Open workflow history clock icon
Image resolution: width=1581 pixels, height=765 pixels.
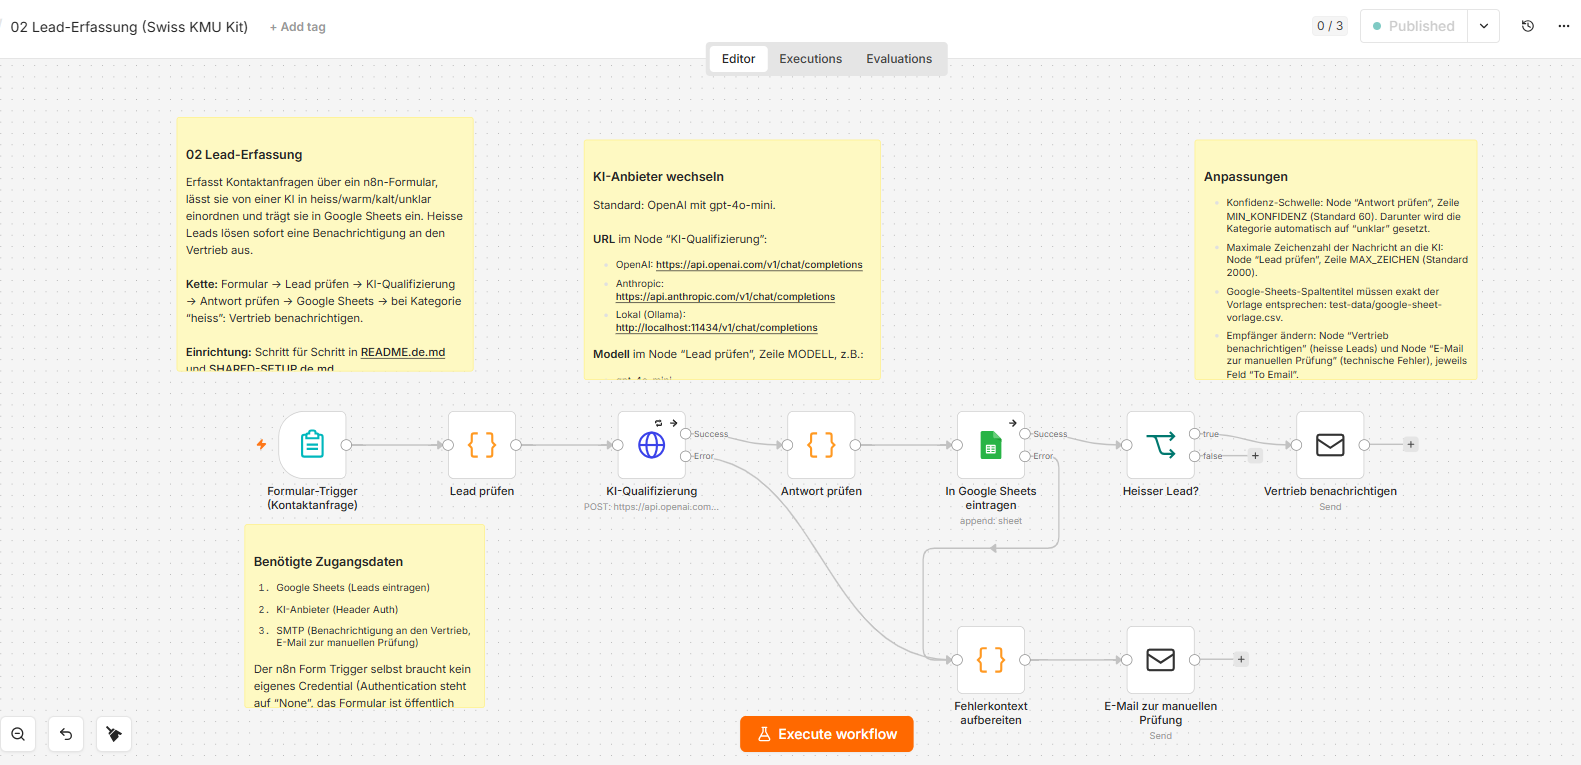click(1528, 26)
